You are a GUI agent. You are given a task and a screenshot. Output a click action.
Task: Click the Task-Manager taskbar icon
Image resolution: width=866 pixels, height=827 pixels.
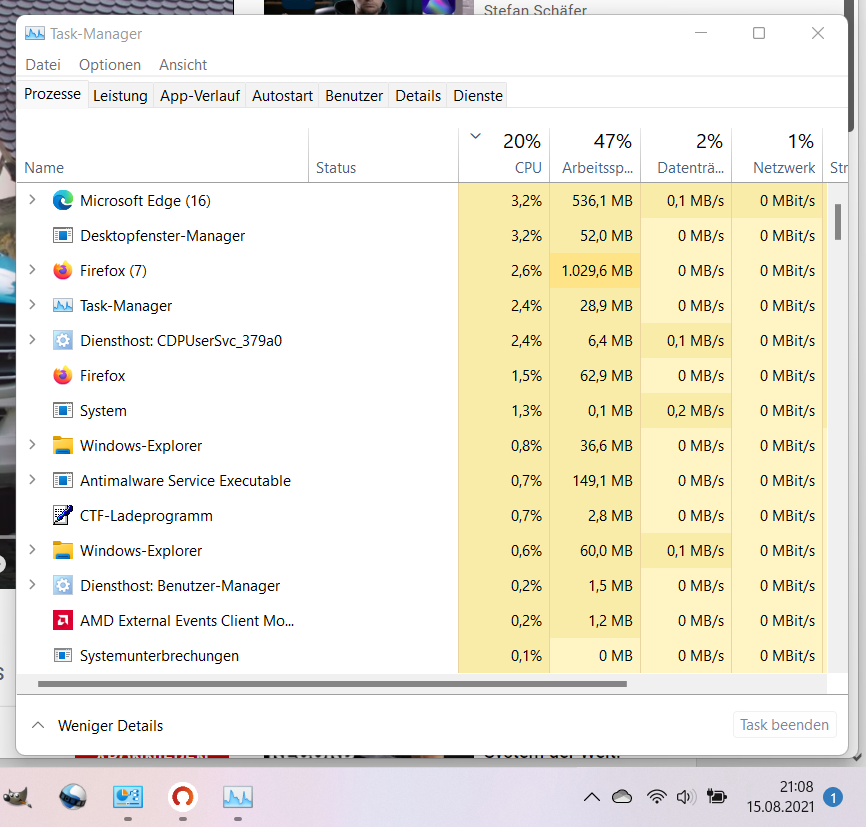[x=237, y=797]
